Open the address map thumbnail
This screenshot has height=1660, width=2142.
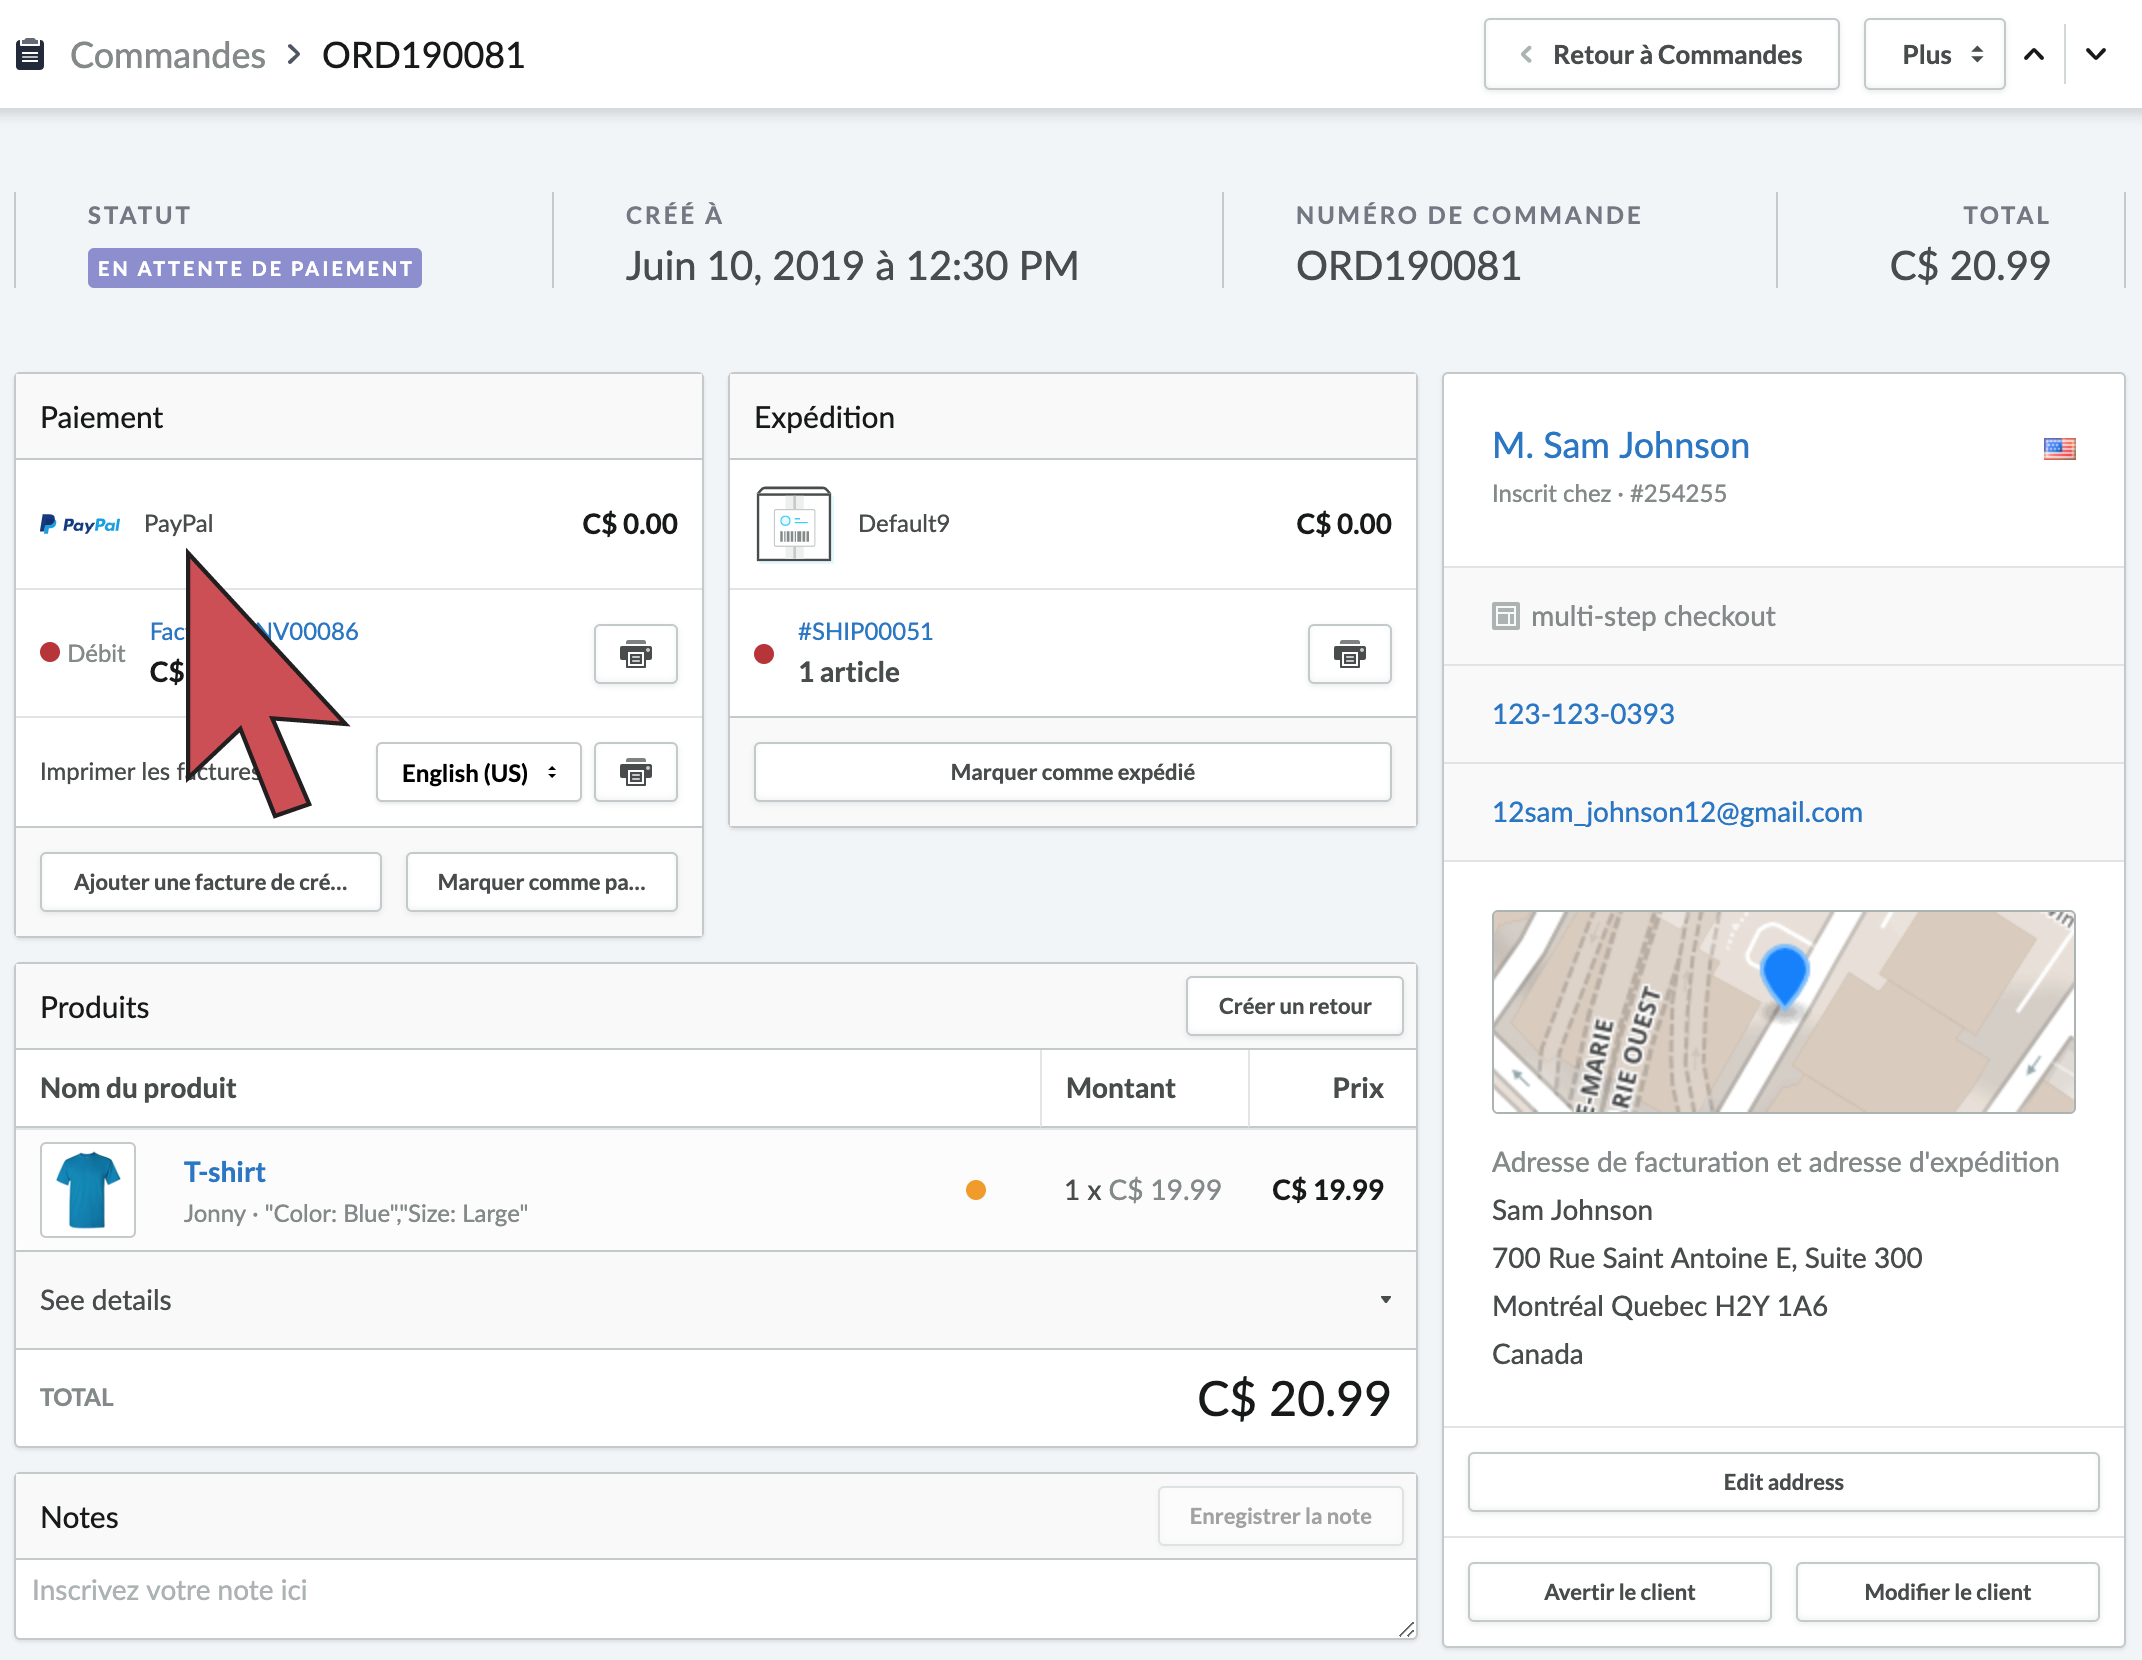[1783, 1011]
